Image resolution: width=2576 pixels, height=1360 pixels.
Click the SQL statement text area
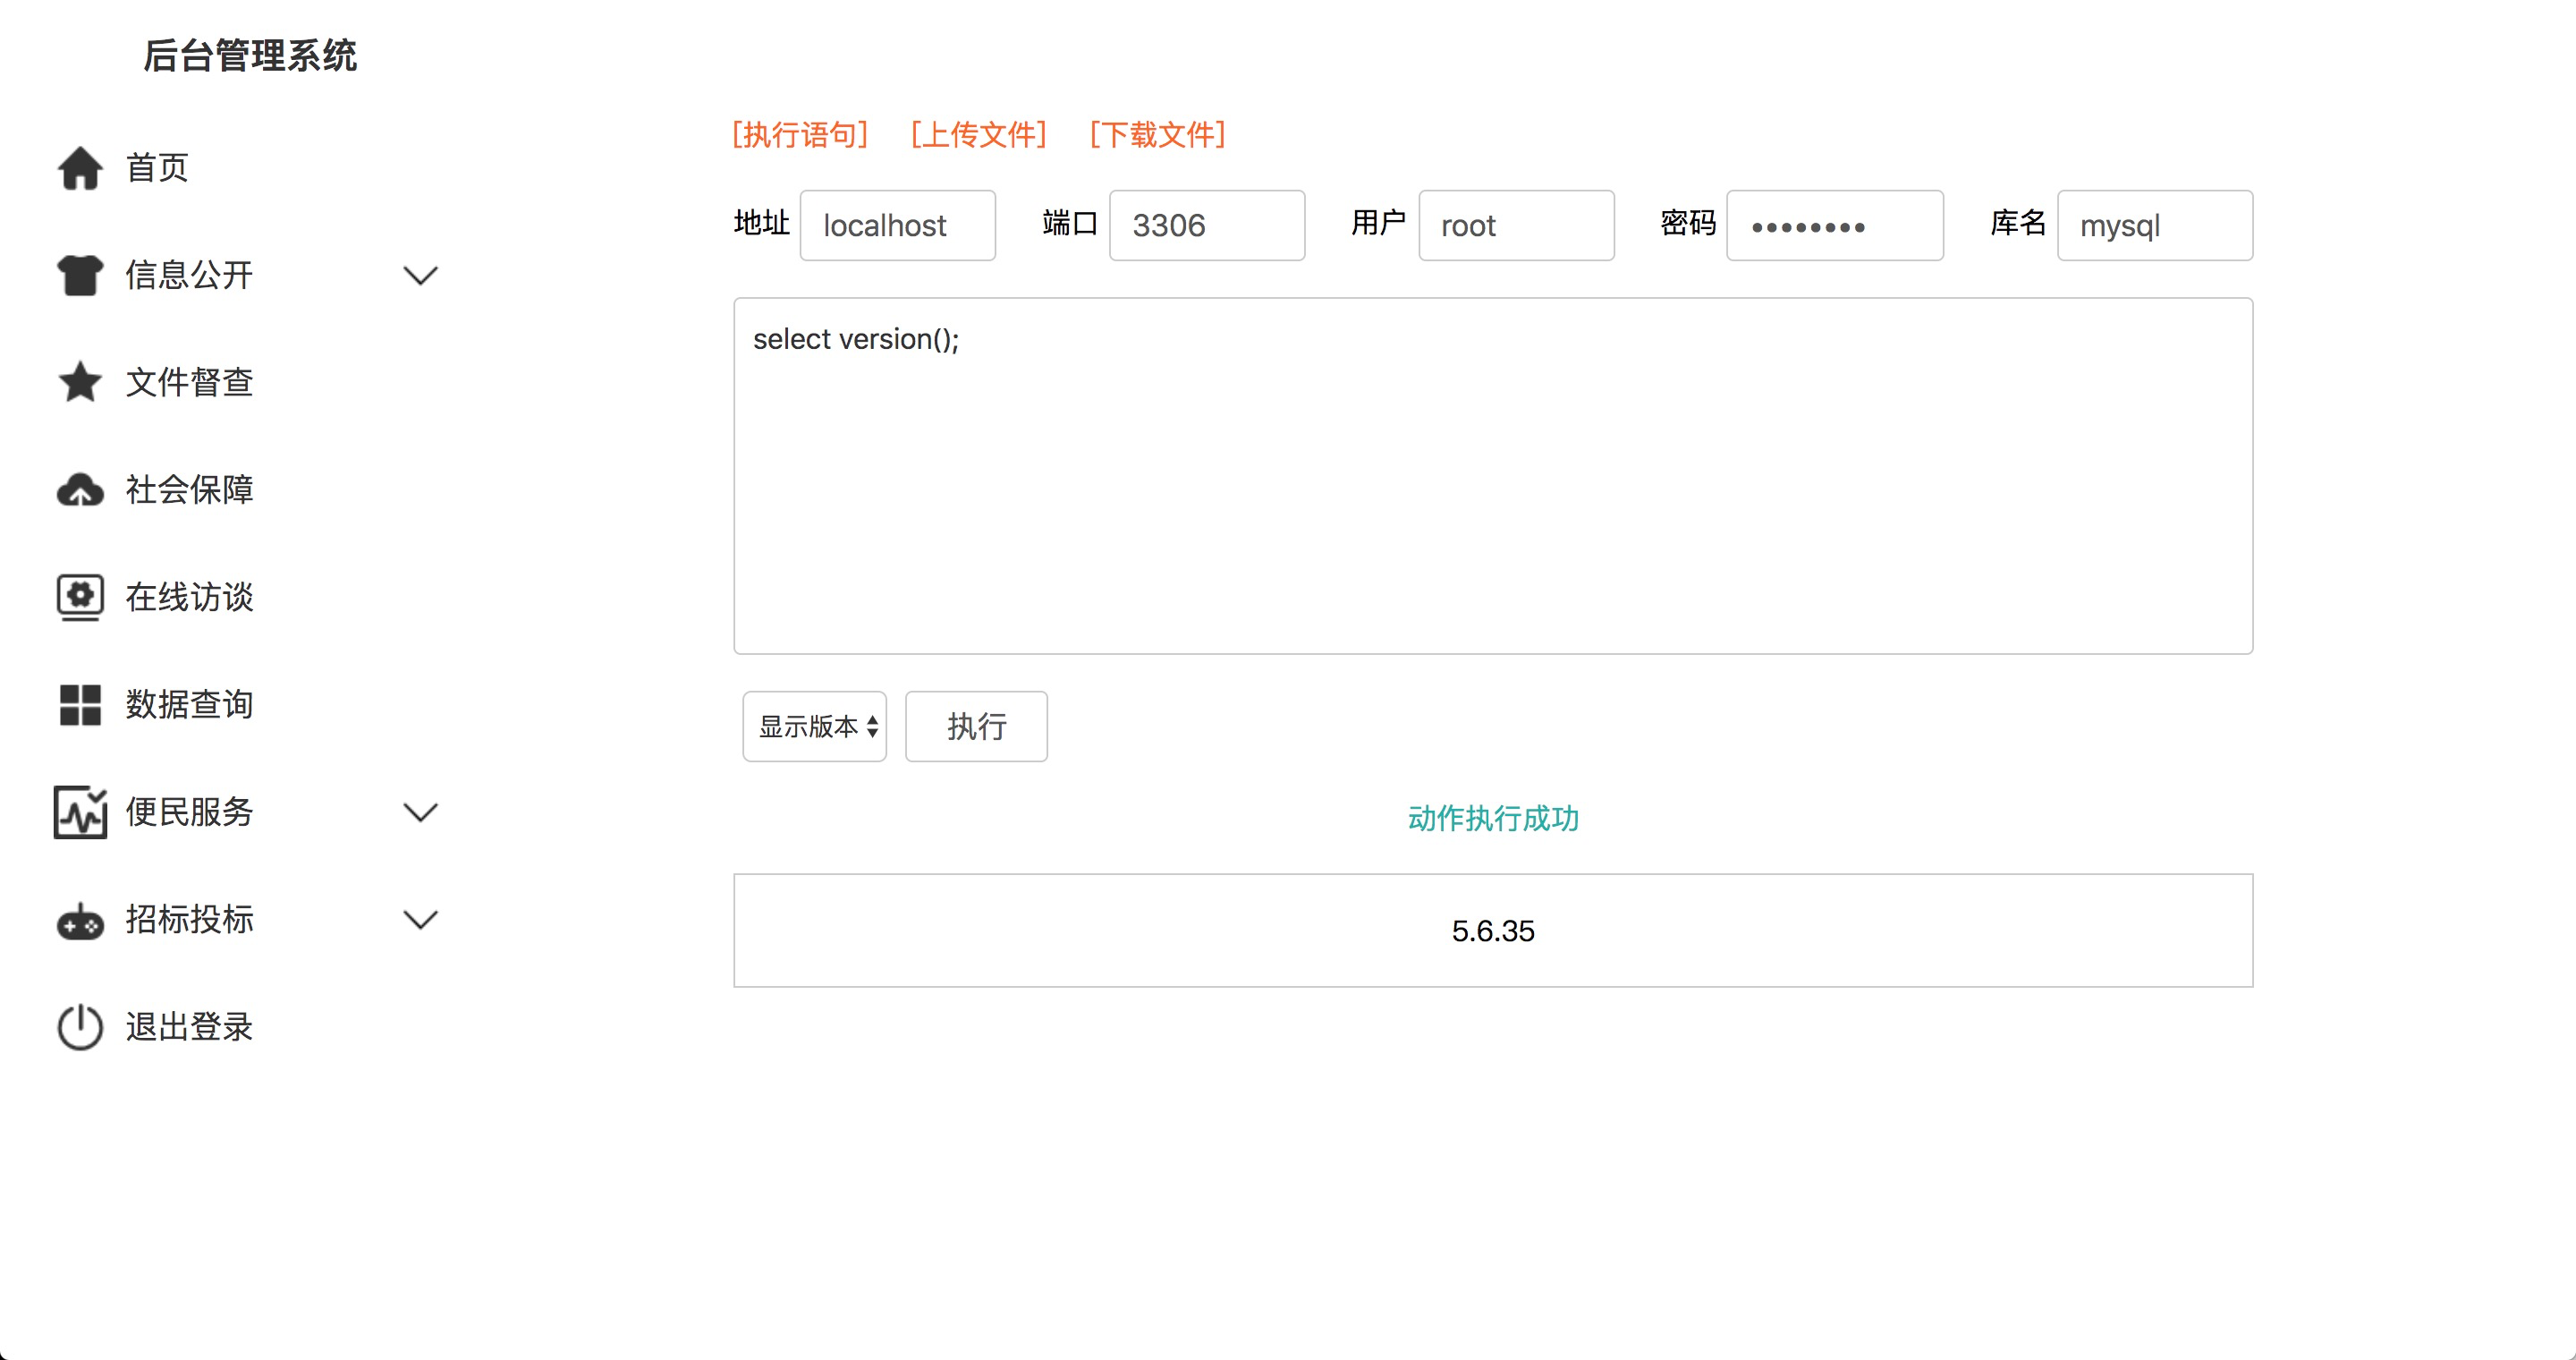coord(1492,476)
